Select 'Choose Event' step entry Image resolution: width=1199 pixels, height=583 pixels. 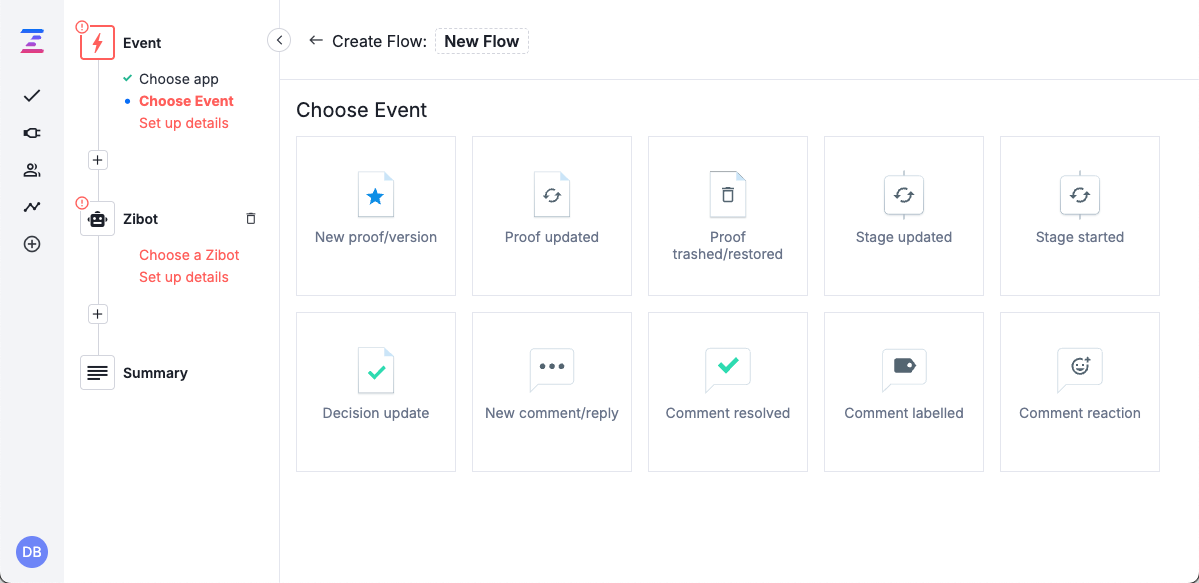tap(186, 101)
